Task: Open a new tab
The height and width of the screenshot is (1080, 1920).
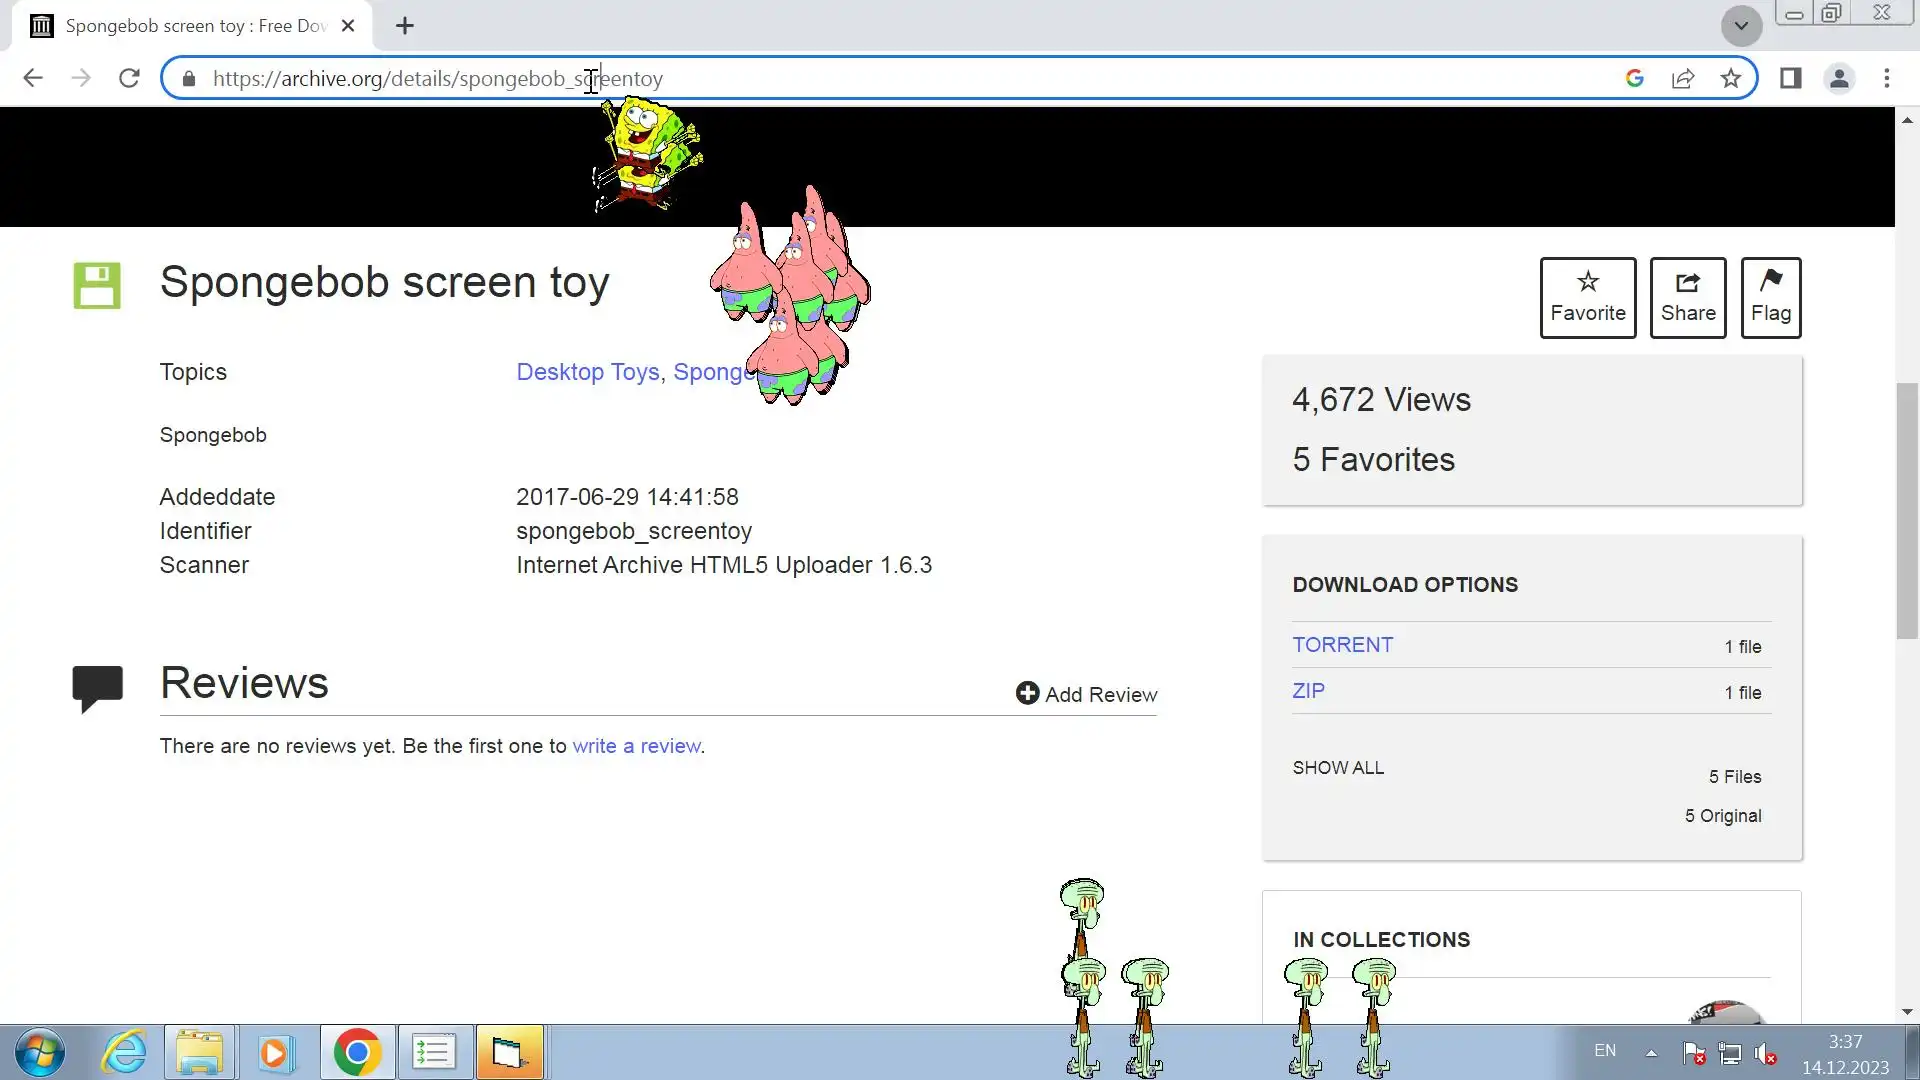Action: pos(404,26)
